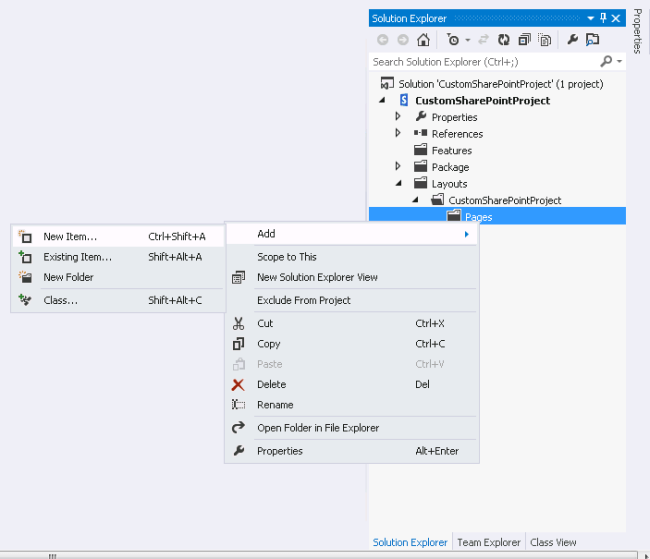Open the search options dropdown arrow
Screen dimensions: 650x559
click(x=619, y=61)
